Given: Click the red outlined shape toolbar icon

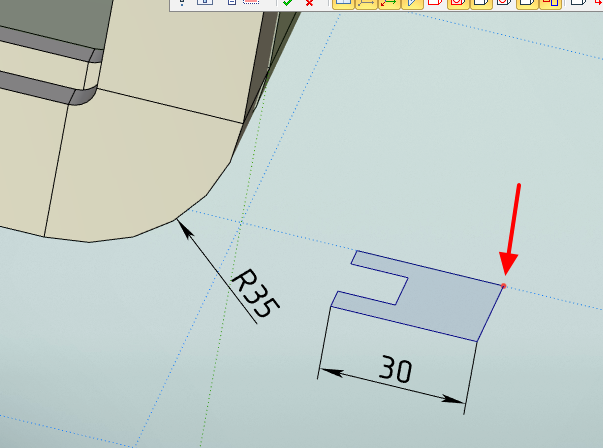Looking at the screenshot, I should 434,3.
